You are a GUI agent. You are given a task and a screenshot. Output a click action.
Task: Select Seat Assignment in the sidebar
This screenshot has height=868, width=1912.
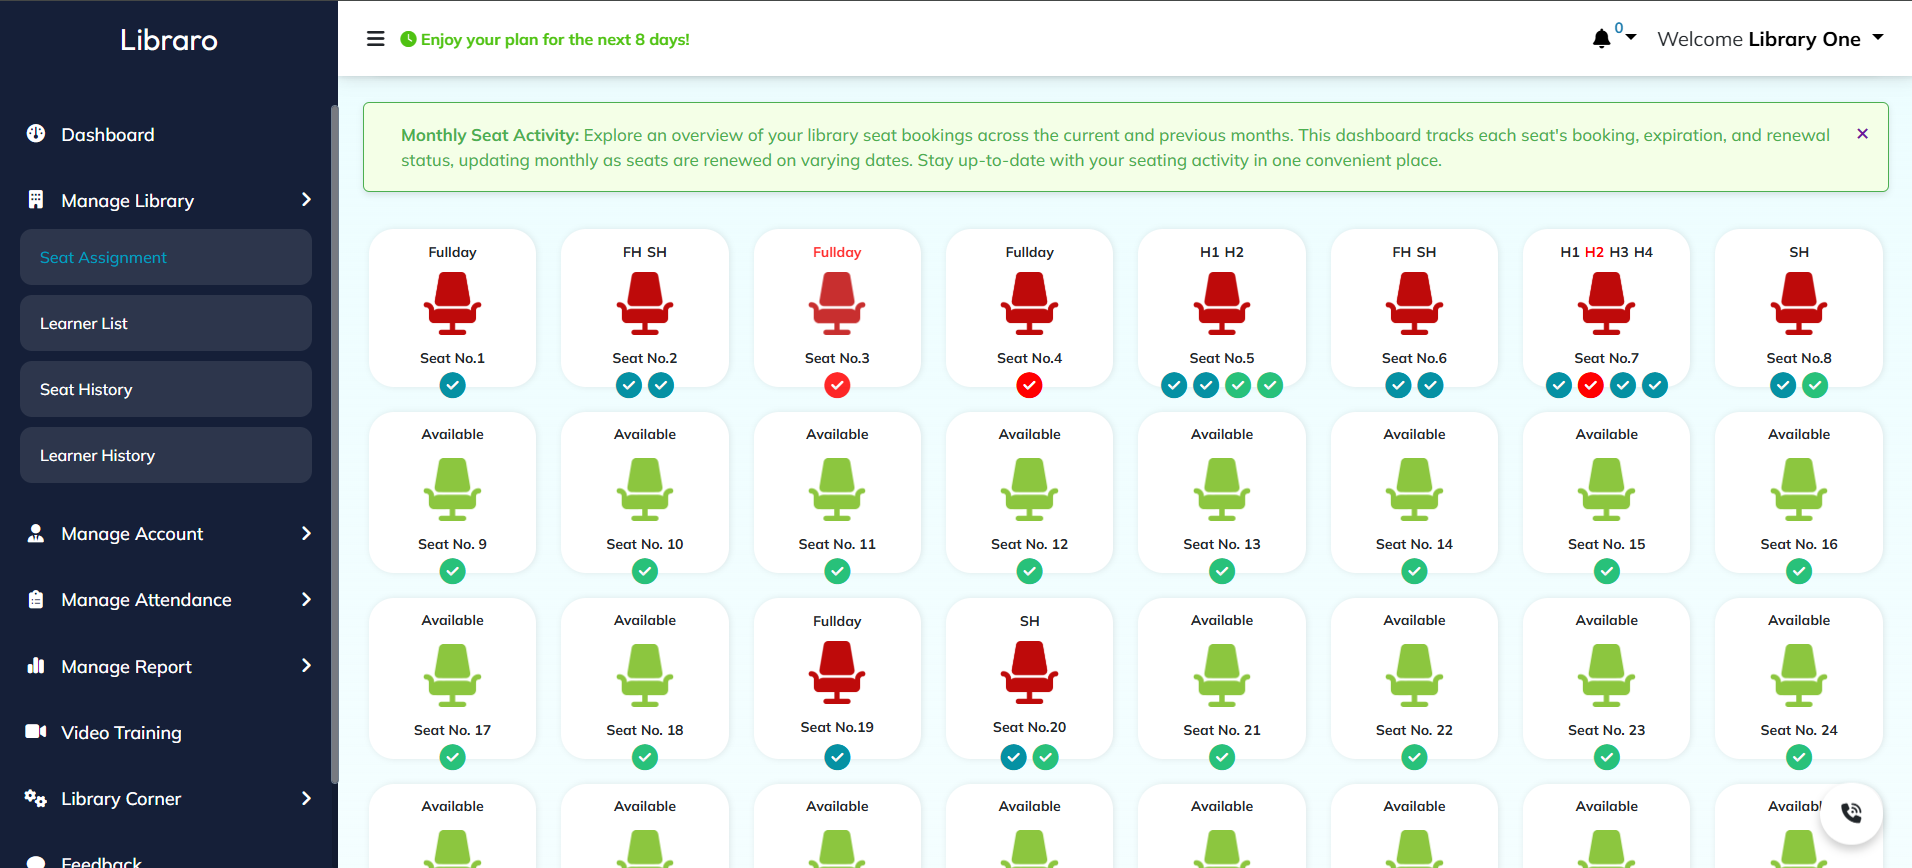(x=166, y=257)
